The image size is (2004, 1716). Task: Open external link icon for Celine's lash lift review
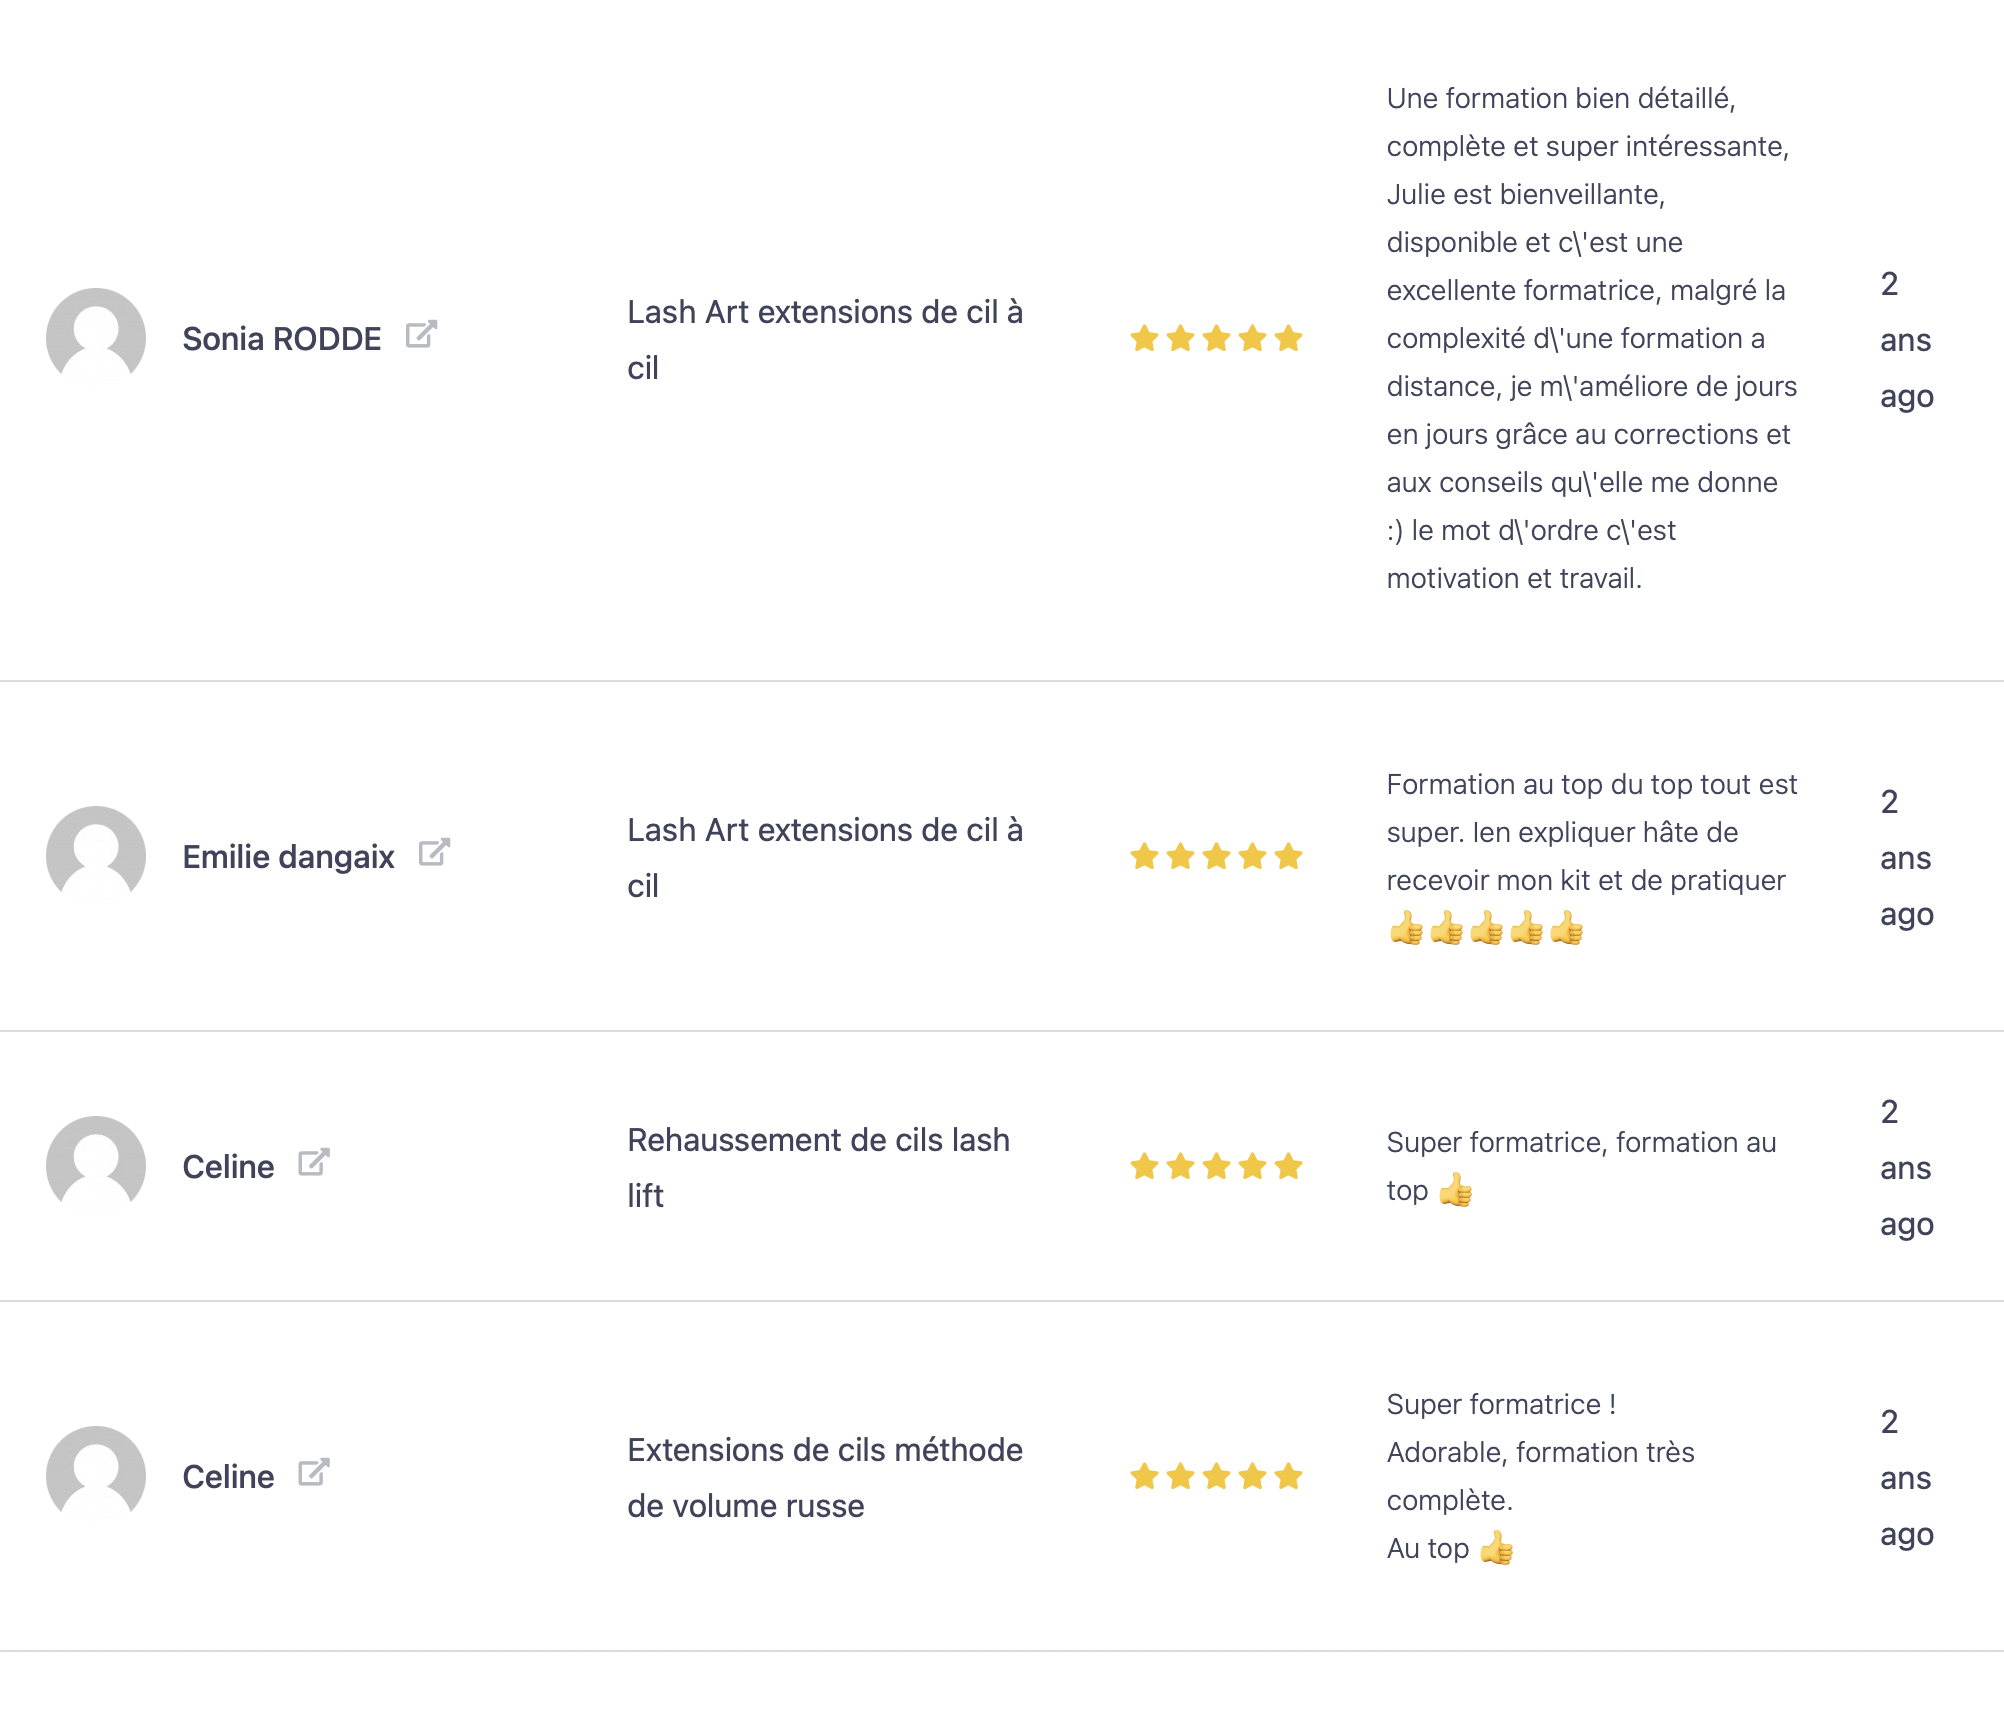[x=314, y=1163]
